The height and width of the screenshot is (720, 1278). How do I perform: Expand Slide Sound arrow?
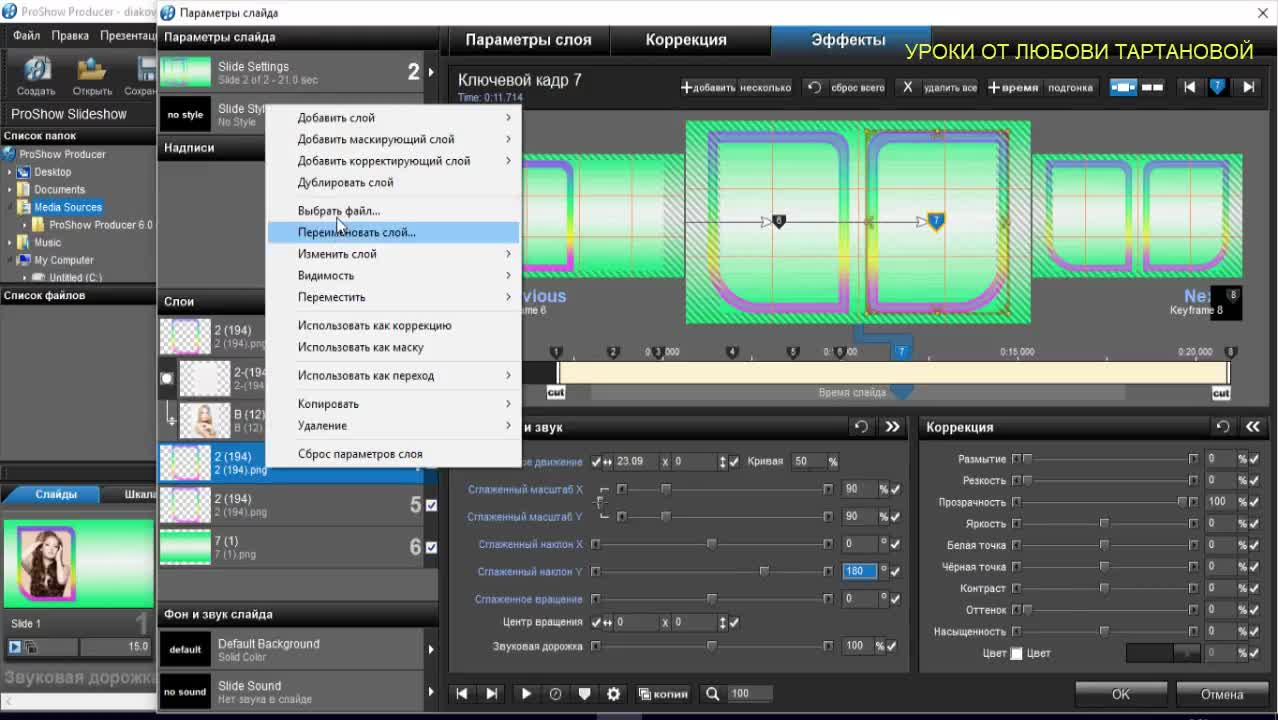tap(431, 691)
